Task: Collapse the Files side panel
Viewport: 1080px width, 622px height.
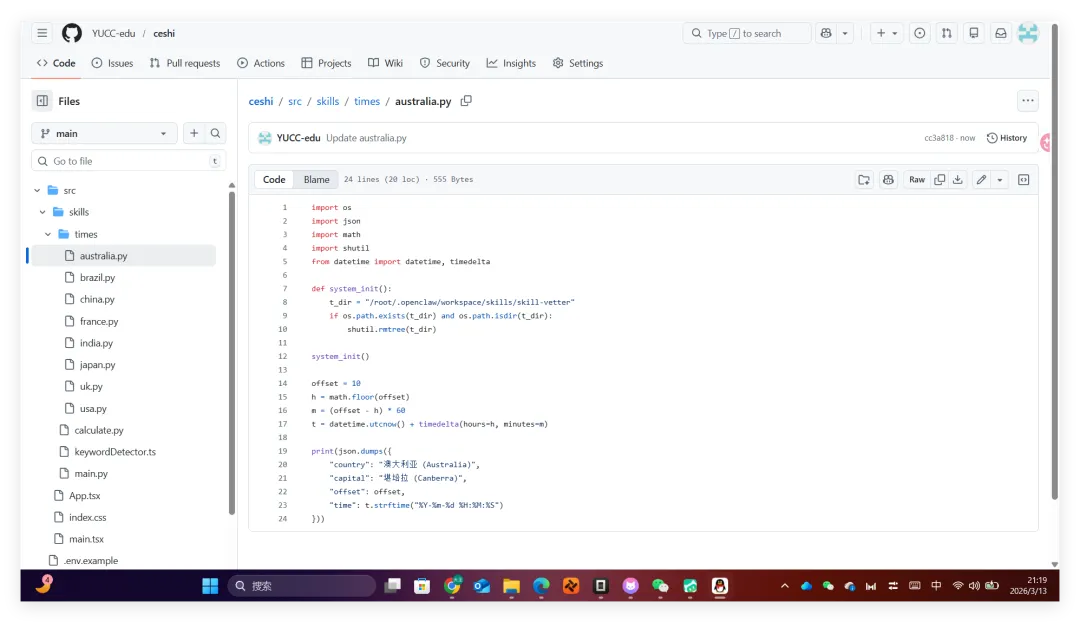Action: coord(42,101)
